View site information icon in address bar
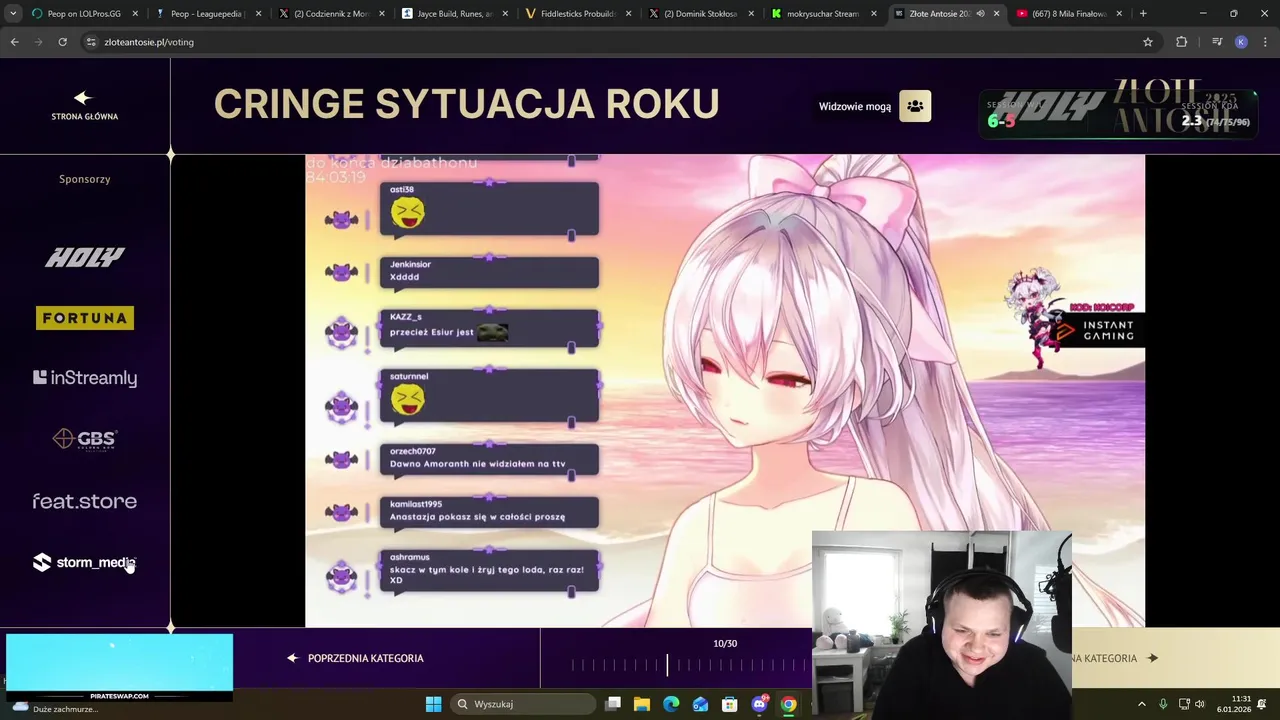The image size is (1280, 720). [91, 42]
